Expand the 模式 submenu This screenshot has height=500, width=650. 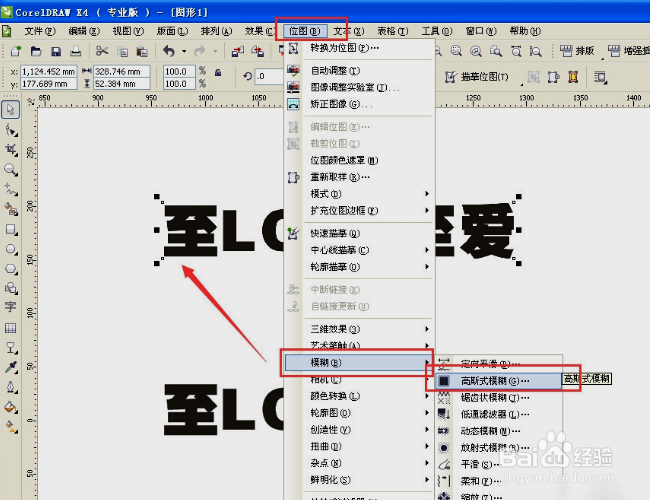coord(369,194)
